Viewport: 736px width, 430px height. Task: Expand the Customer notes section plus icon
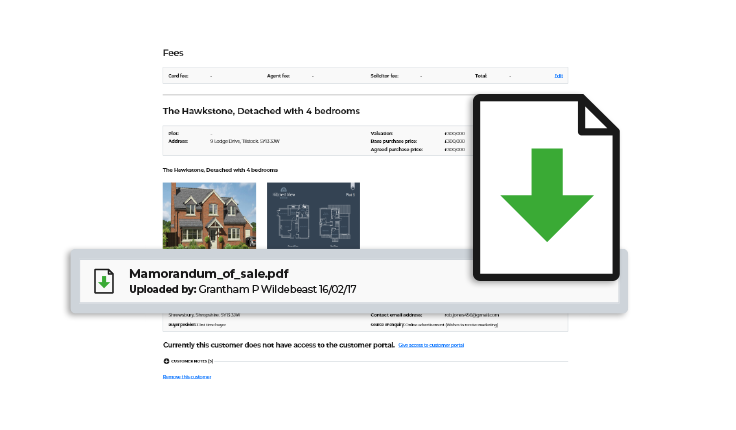coord(166,360)
